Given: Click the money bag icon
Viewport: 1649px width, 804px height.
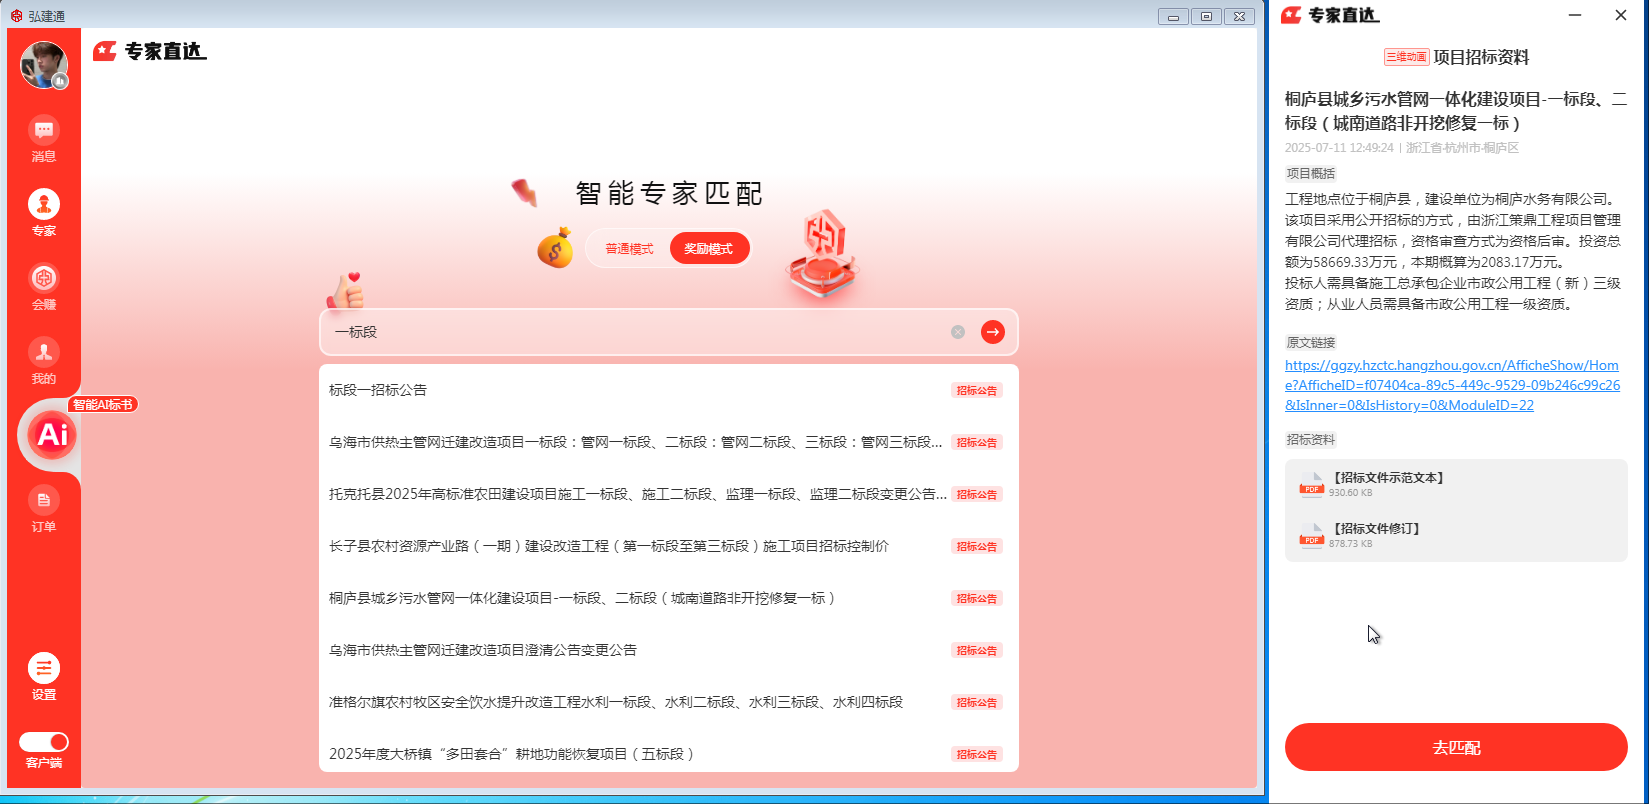Looking at the screenshot, I should point(555,248).
